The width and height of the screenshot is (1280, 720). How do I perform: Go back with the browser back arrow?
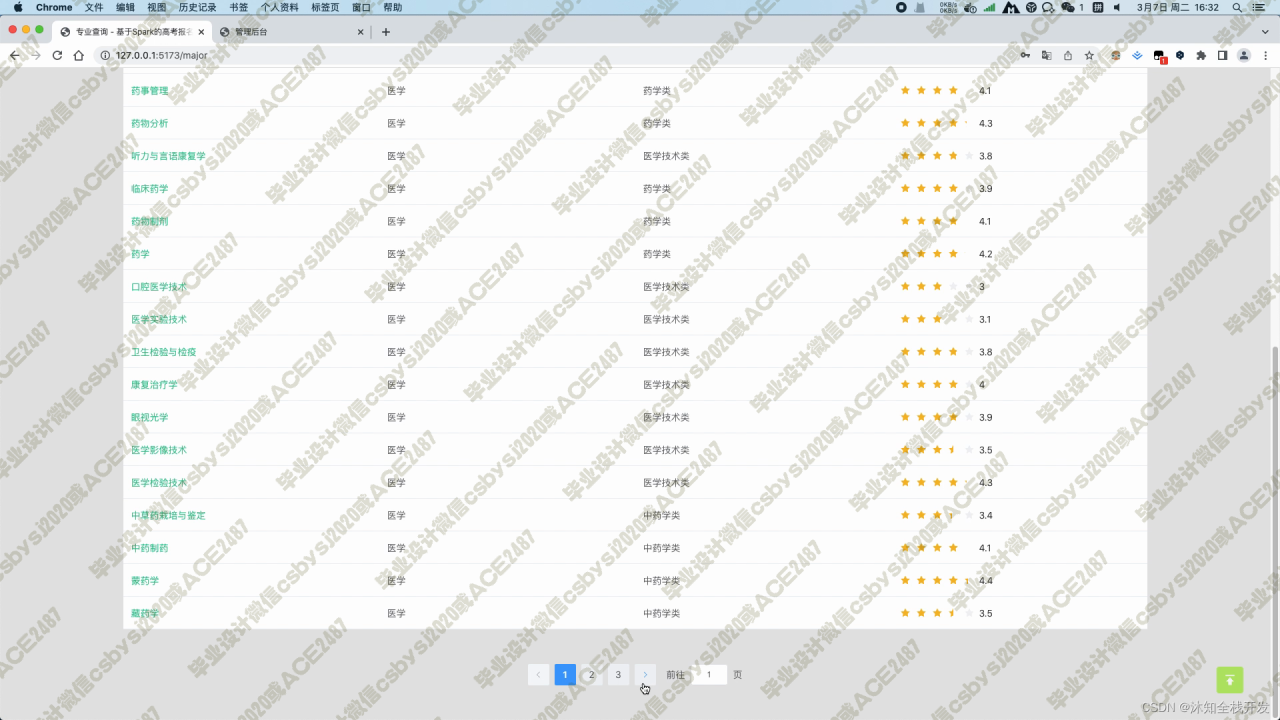click(x=14, y=55)
